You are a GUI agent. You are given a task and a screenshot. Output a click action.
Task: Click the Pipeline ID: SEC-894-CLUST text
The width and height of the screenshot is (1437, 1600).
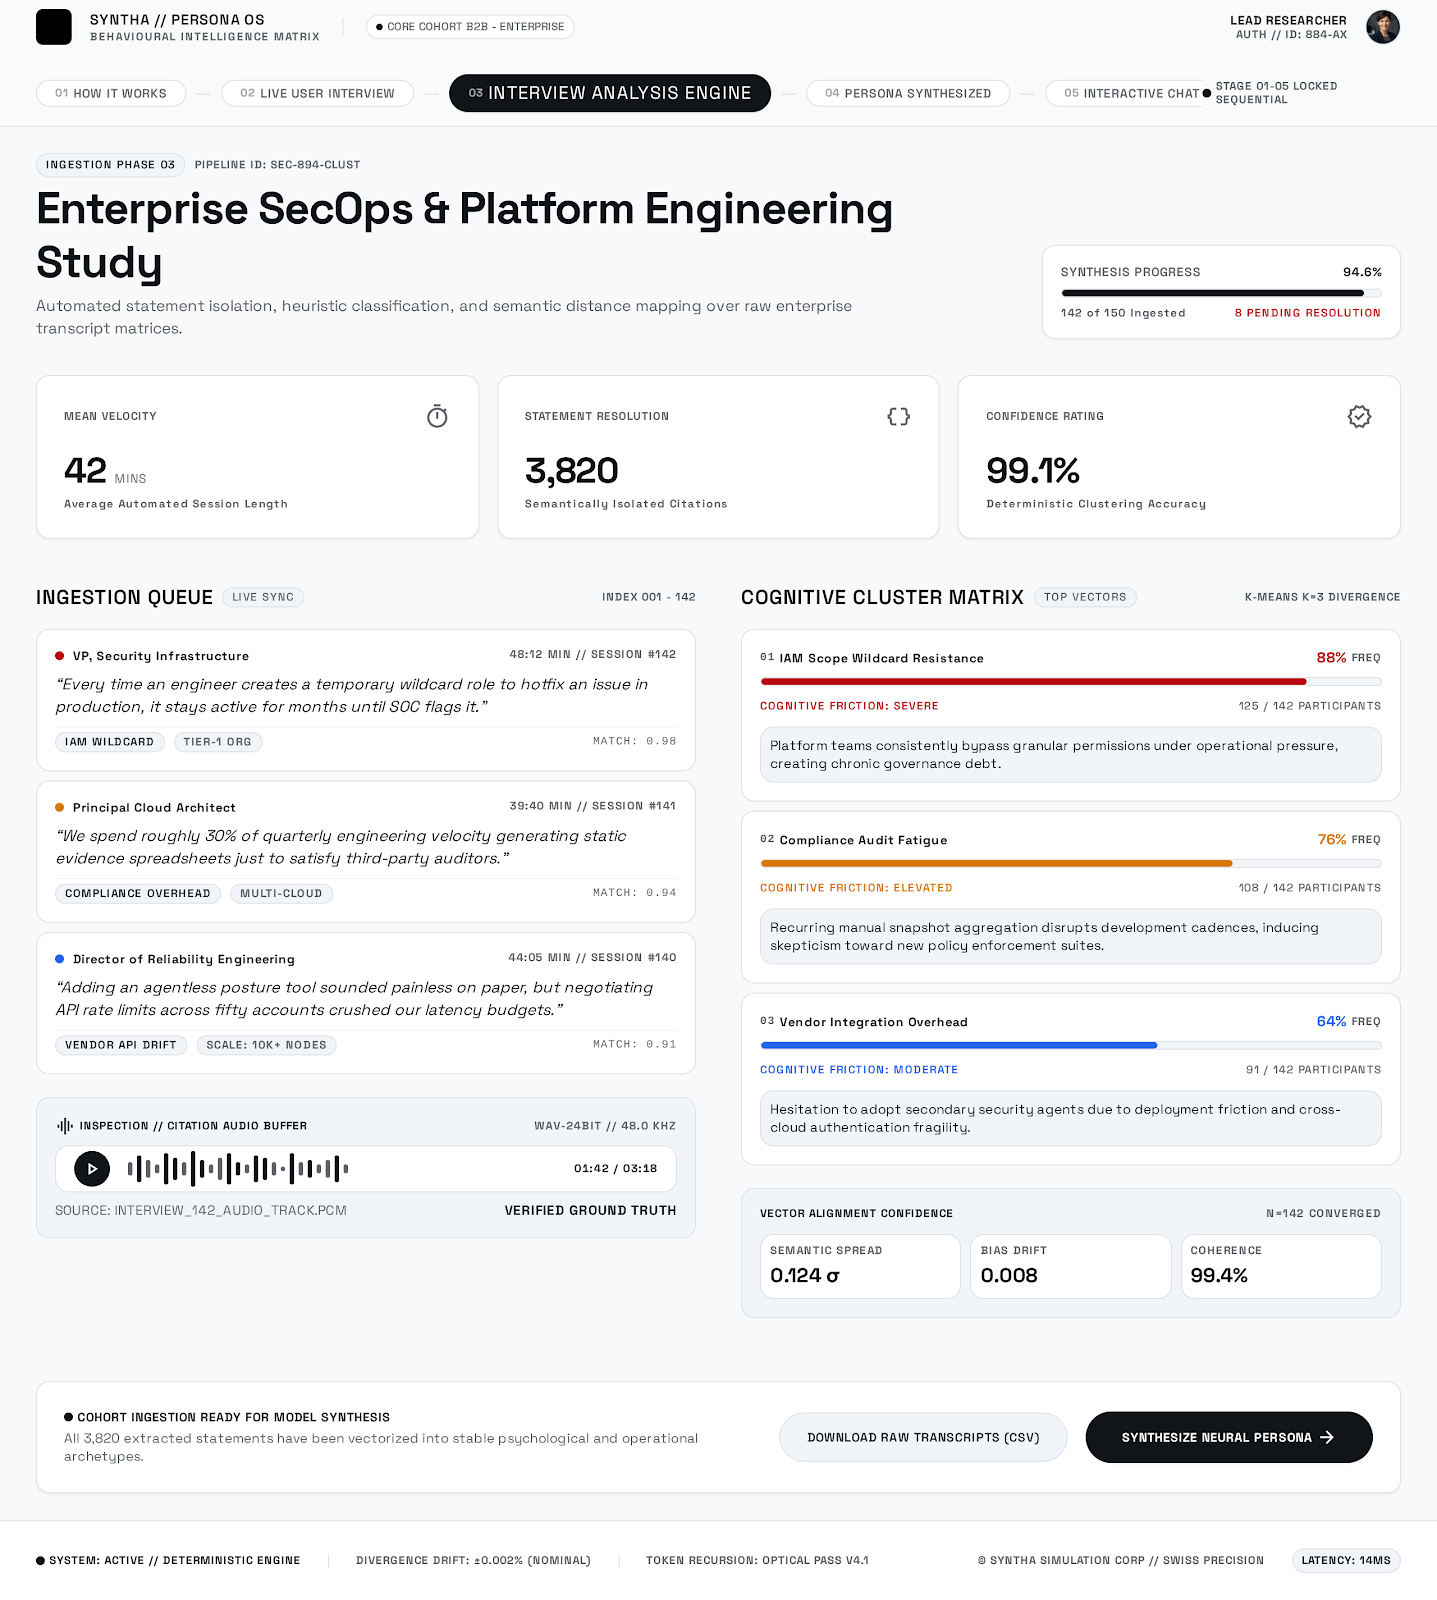277,165
